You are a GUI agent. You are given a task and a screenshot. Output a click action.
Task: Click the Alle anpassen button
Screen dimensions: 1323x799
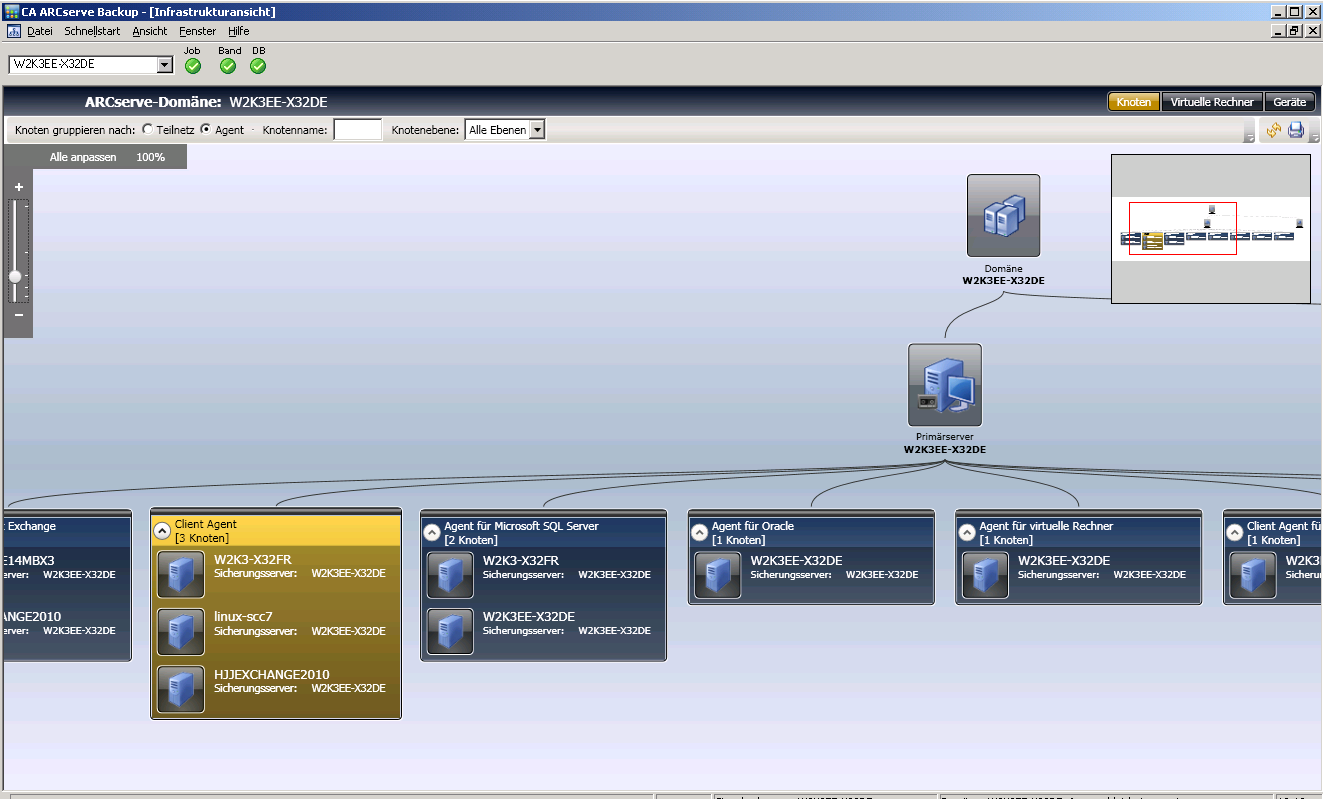(x=83, y=157)
